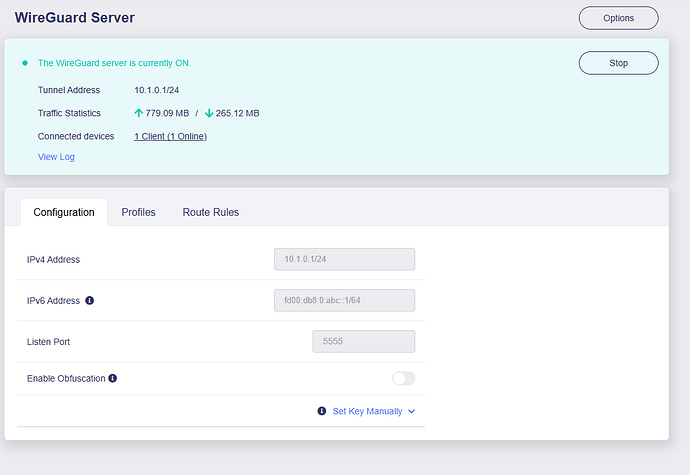Open the Route Rules tab

(211, 212)
